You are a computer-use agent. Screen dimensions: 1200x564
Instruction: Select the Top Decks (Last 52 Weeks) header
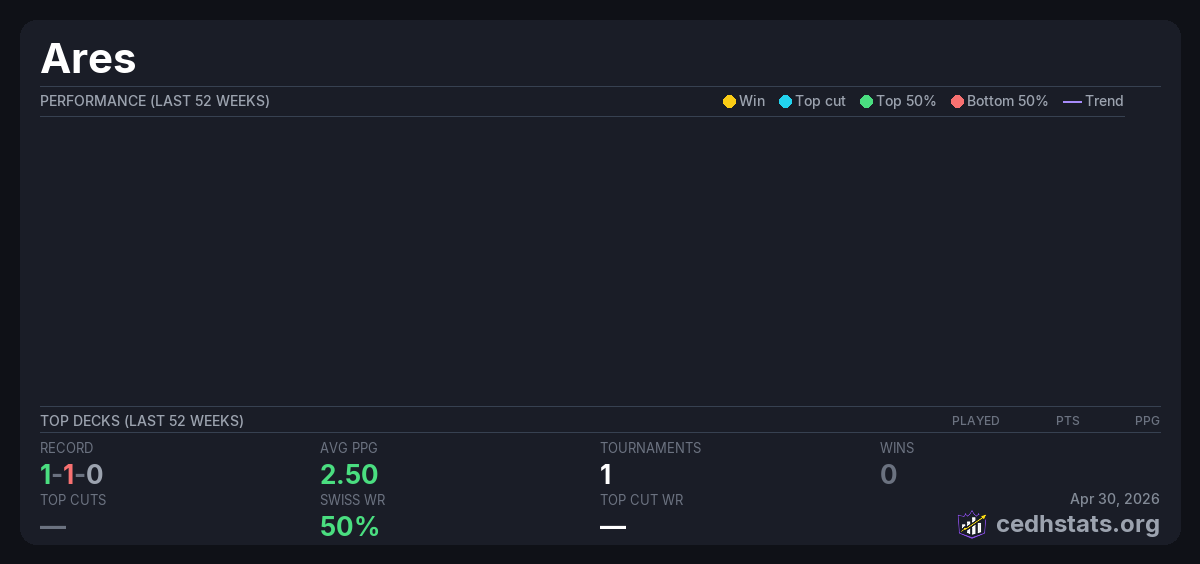point(142,421)
